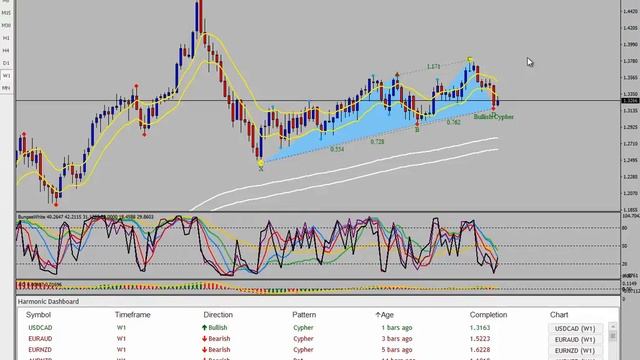Select the W1 timeframe button

click(x=6, y=76)
